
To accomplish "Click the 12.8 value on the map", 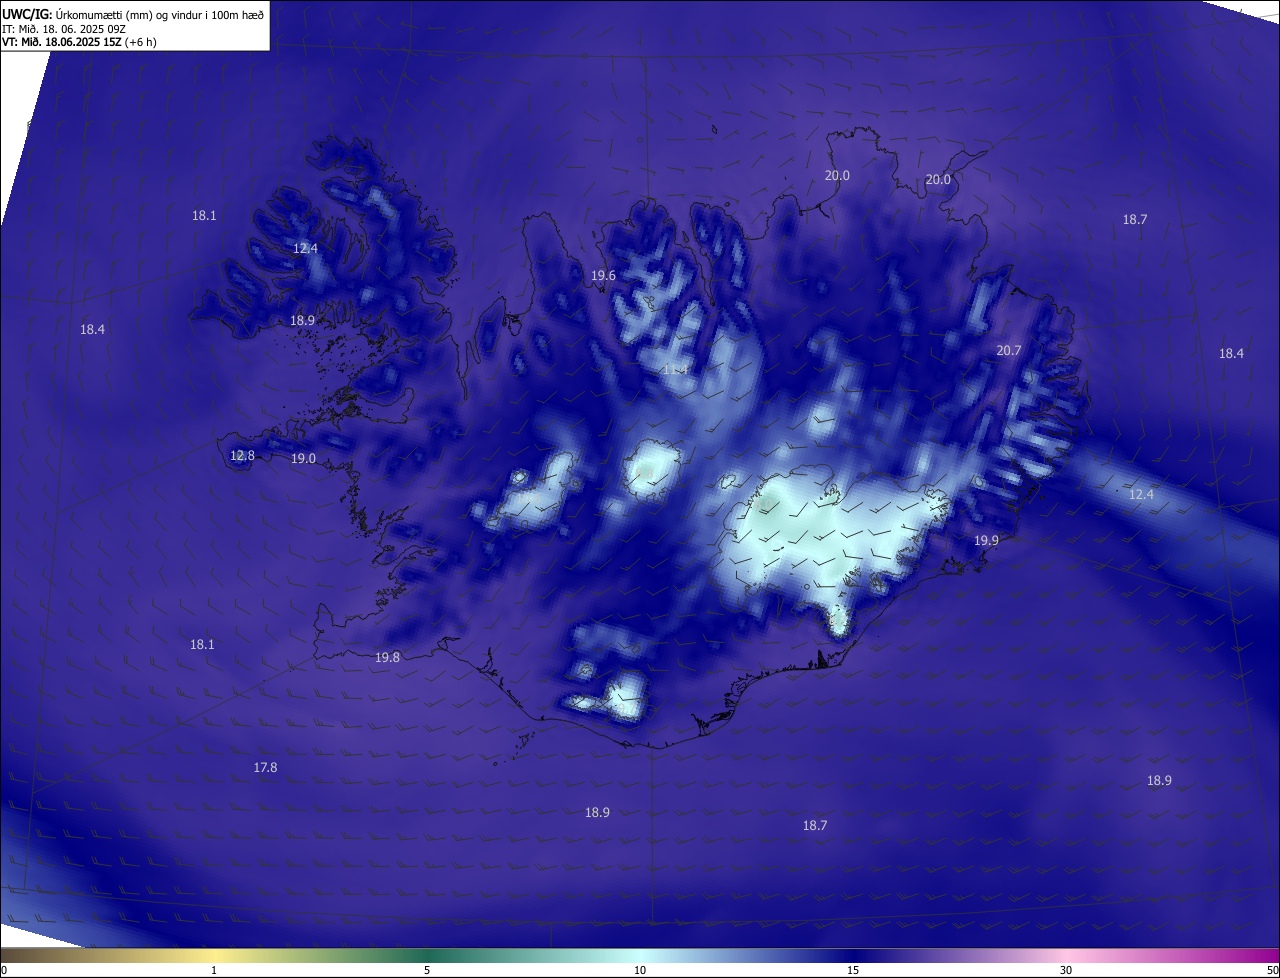I will coord(242,455).
